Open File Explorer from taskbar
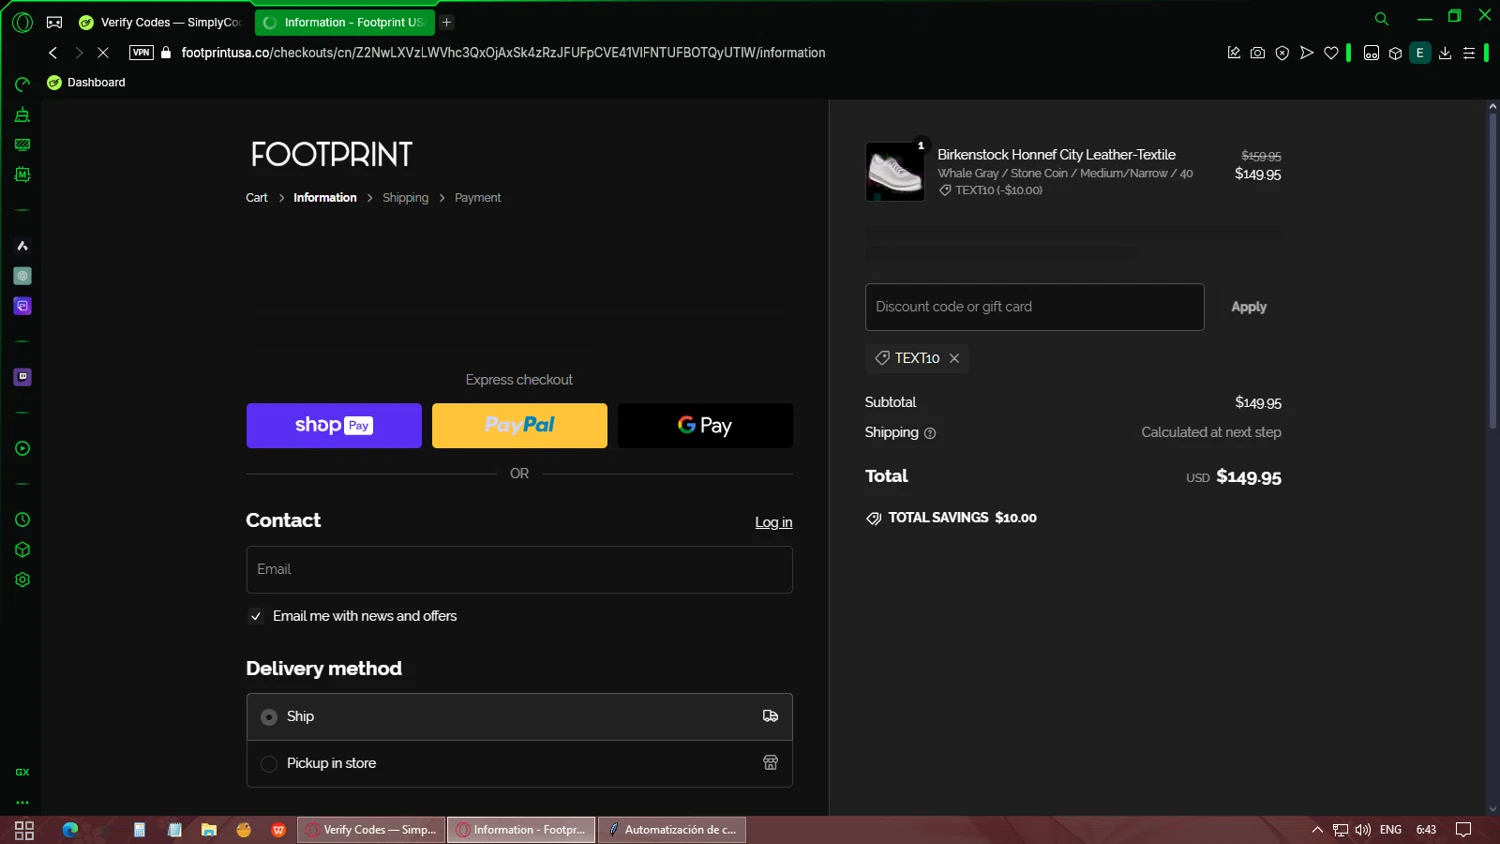Screen dimensions: 1500x844 [209, 830]
